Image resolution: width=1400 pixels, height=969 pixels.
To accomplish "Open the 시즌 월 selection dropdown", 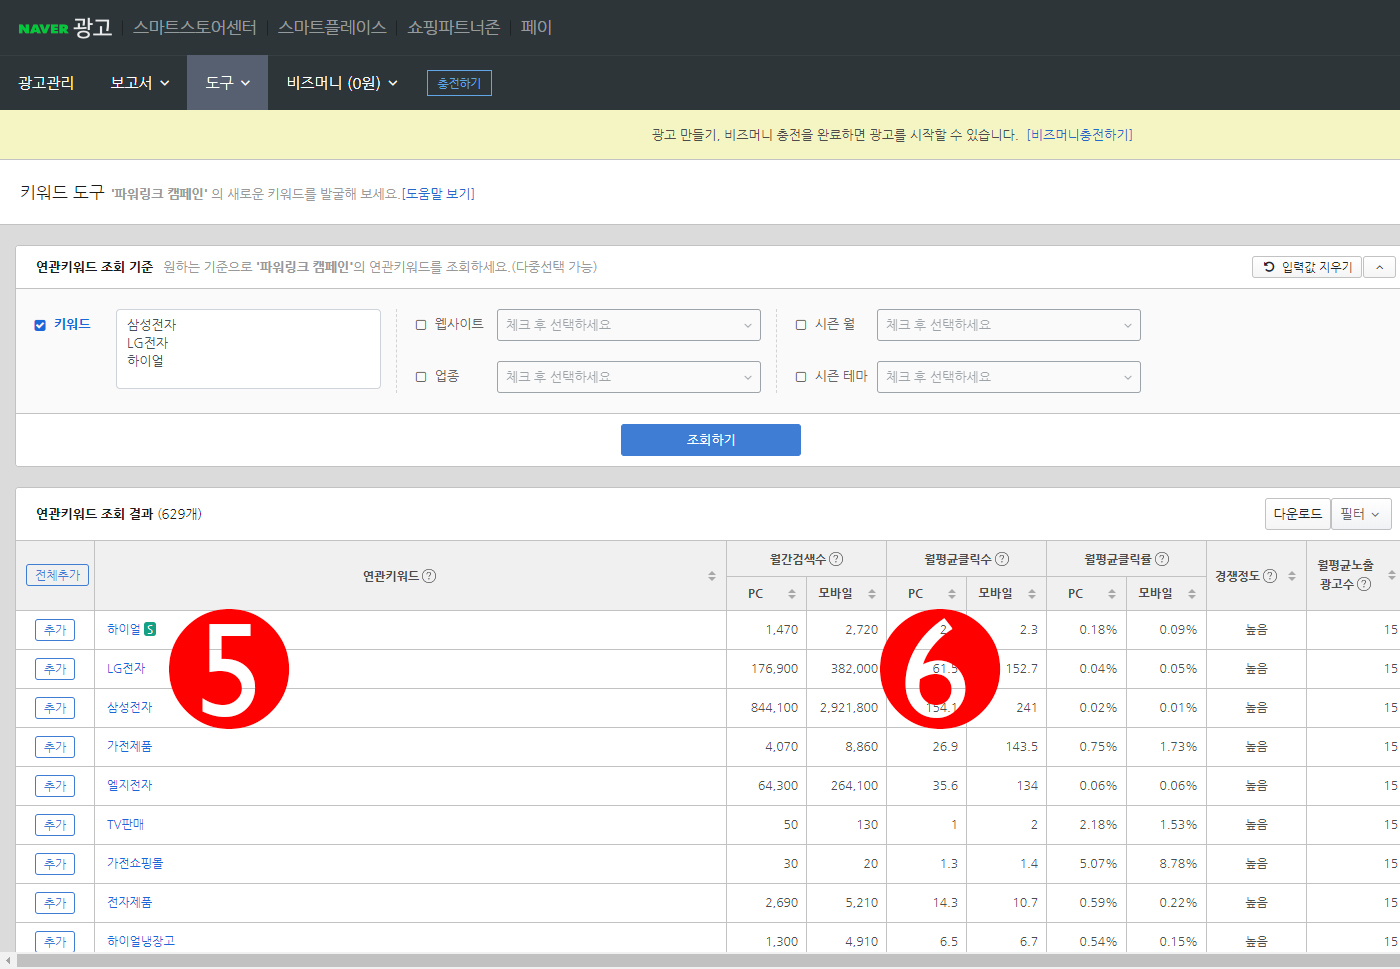I will [x=1009, y=325].
